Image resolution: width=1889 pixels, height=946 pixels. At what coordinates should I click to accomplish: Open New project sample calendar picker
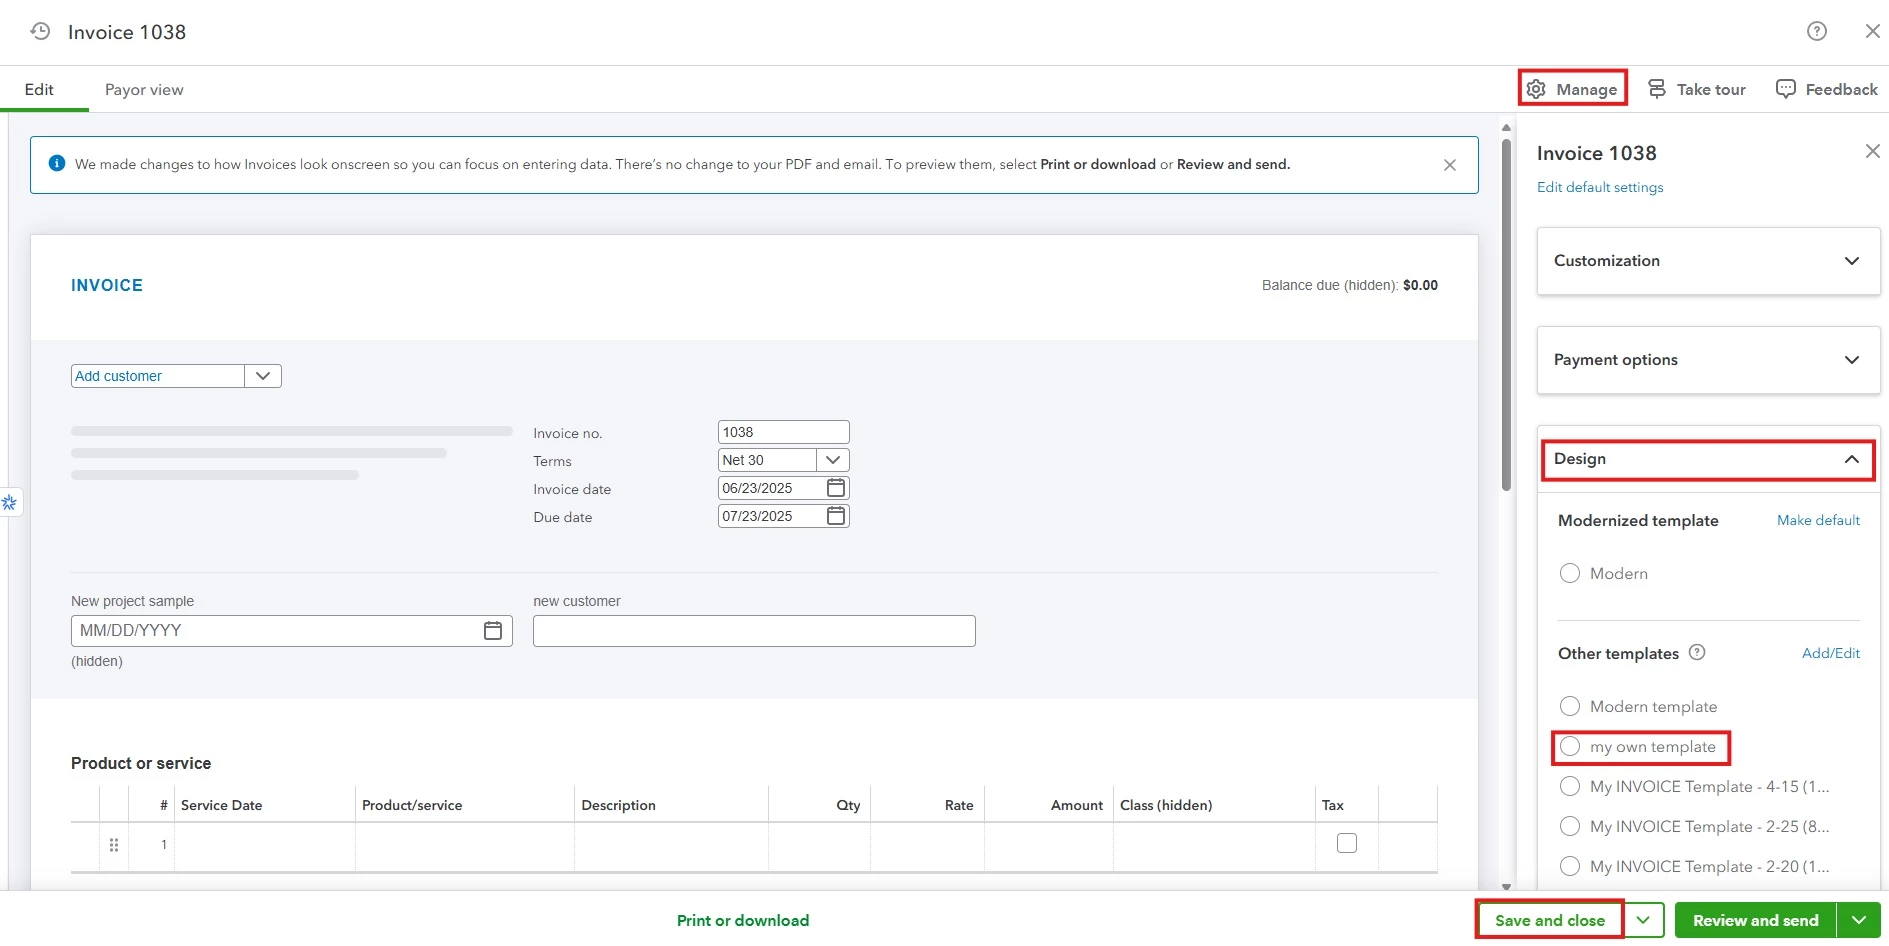[x=493, y=631]
